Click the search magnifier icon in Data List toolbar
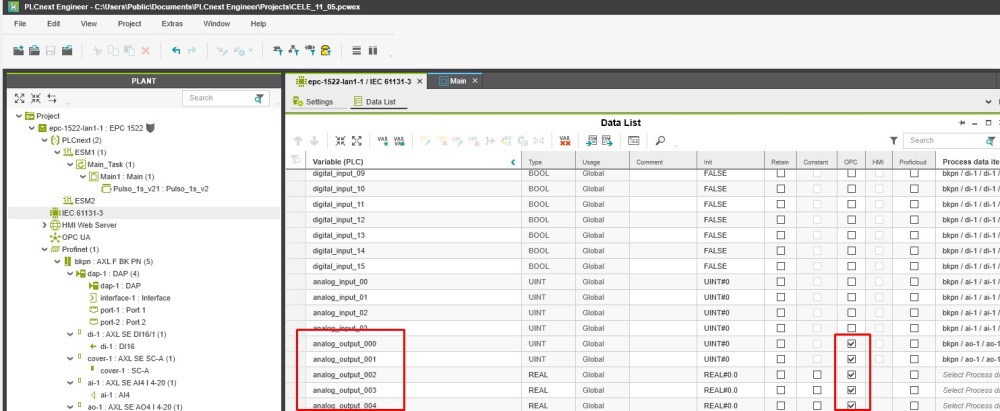The image size is (1000, 411). [x=661, y=141]
